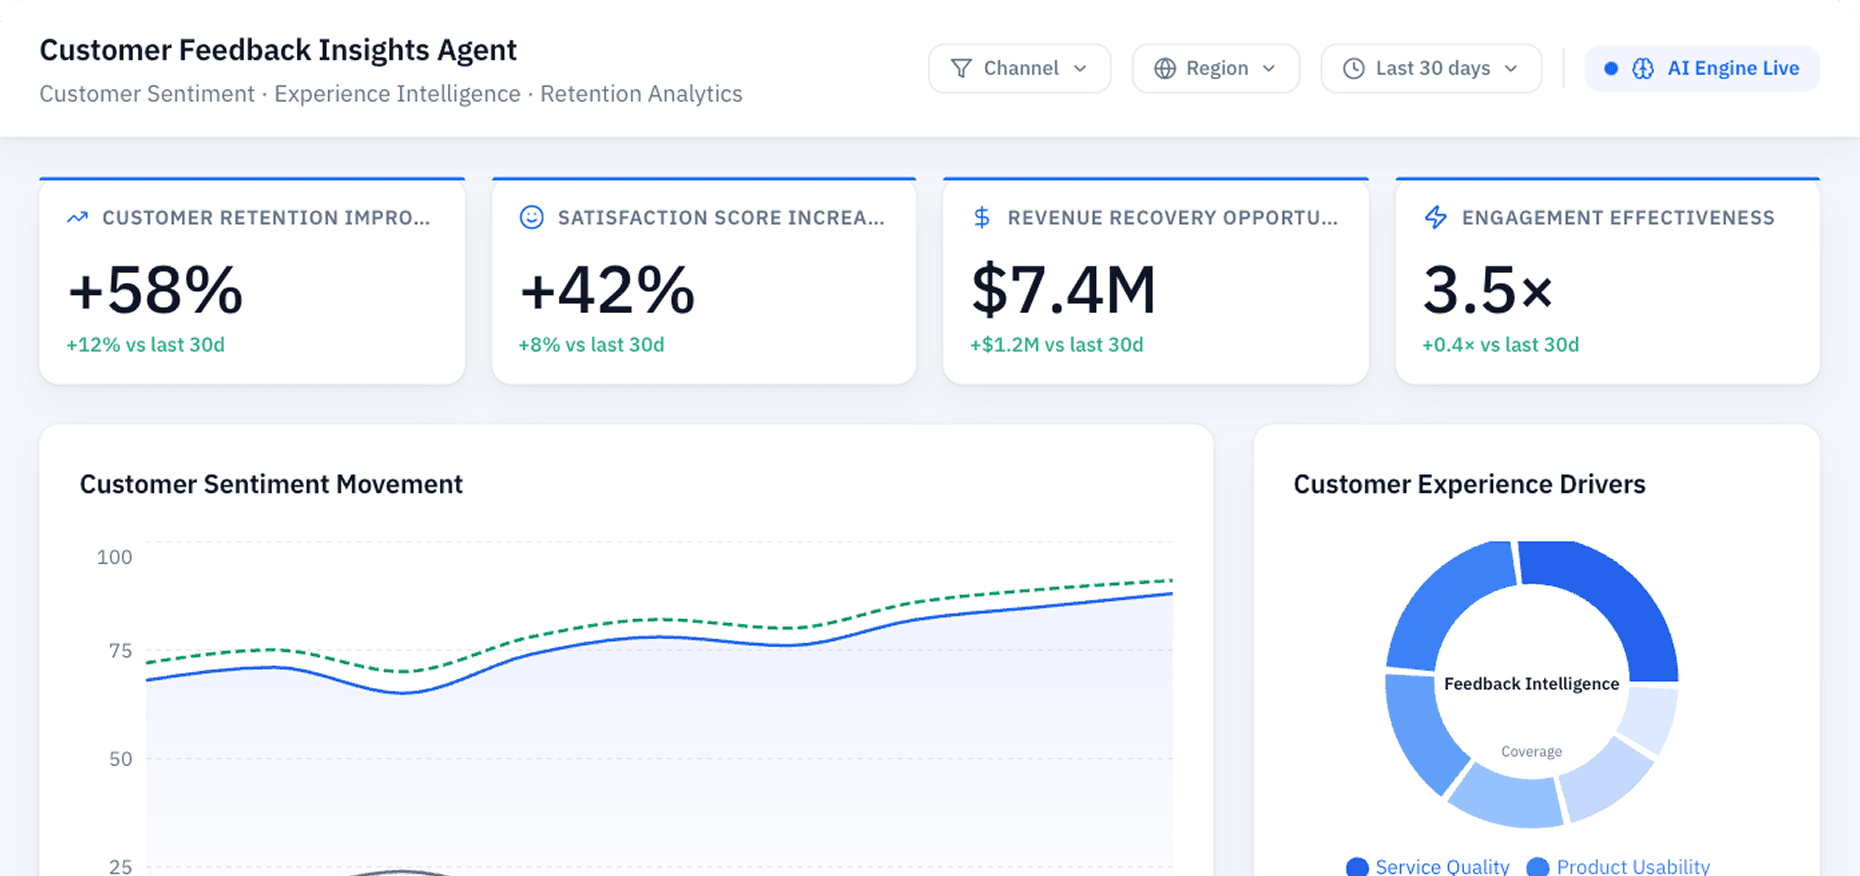Image resolution: width=1860 pixels, height=876 pixels.
Task: Click the Experience Intelligence subtitle text
Action: (397, 94)
